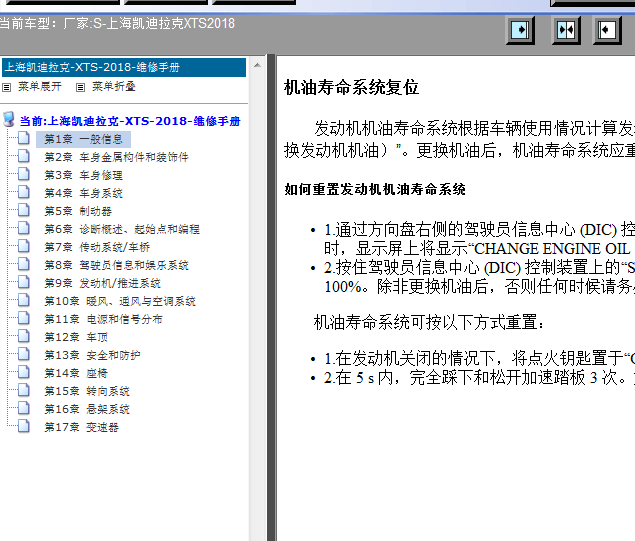Click the page icon for 第2章 车身金属构件和装饰件
This screenshot has height=541, width=635.
[x=24, y=156]
